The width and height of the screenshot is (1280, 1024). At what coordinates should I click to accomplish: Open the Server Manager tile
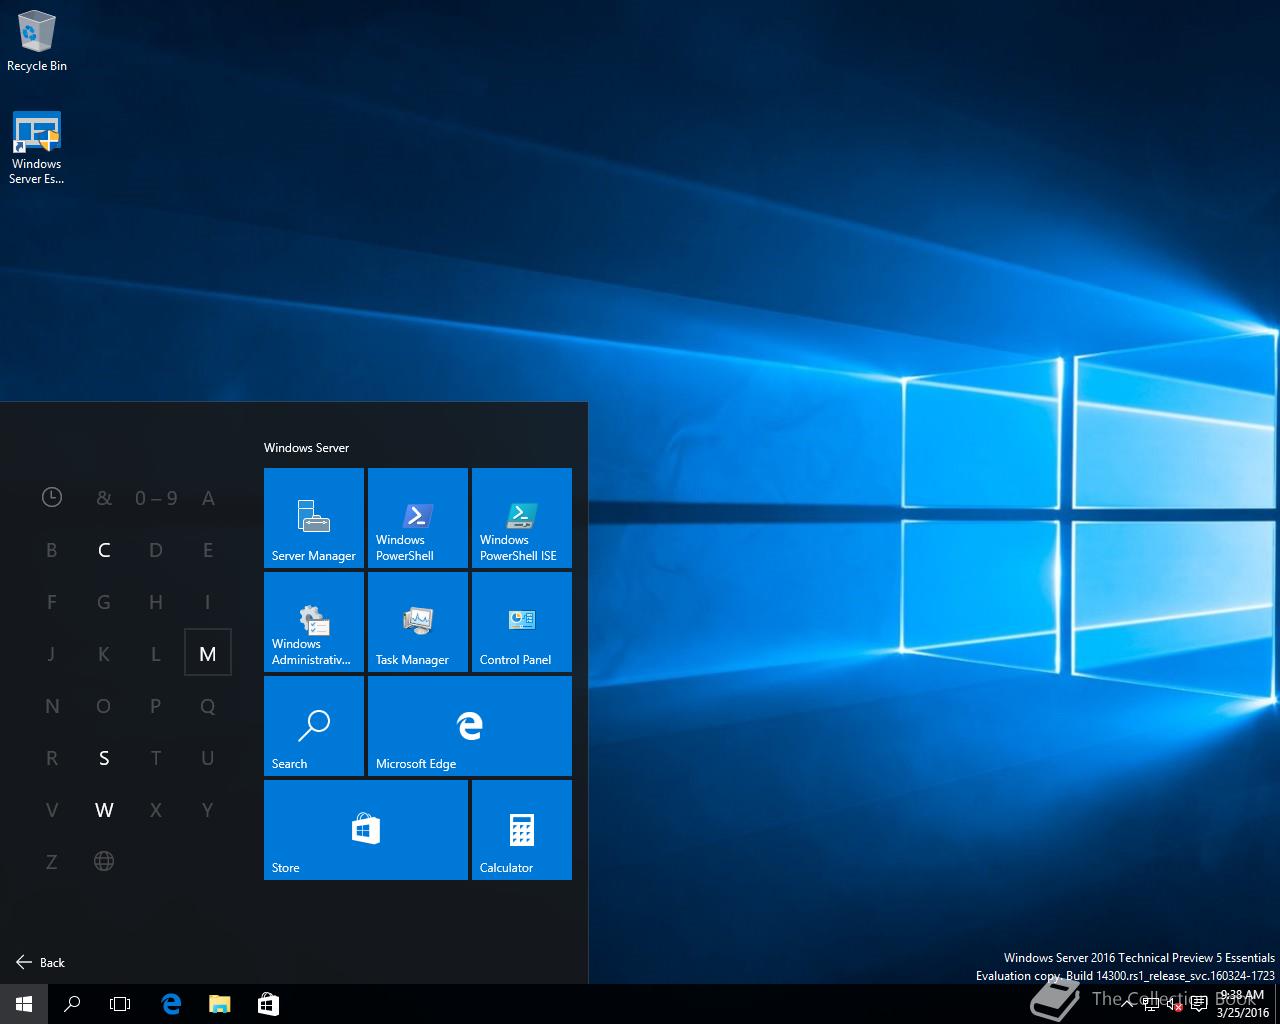click(x=314, y=518)
